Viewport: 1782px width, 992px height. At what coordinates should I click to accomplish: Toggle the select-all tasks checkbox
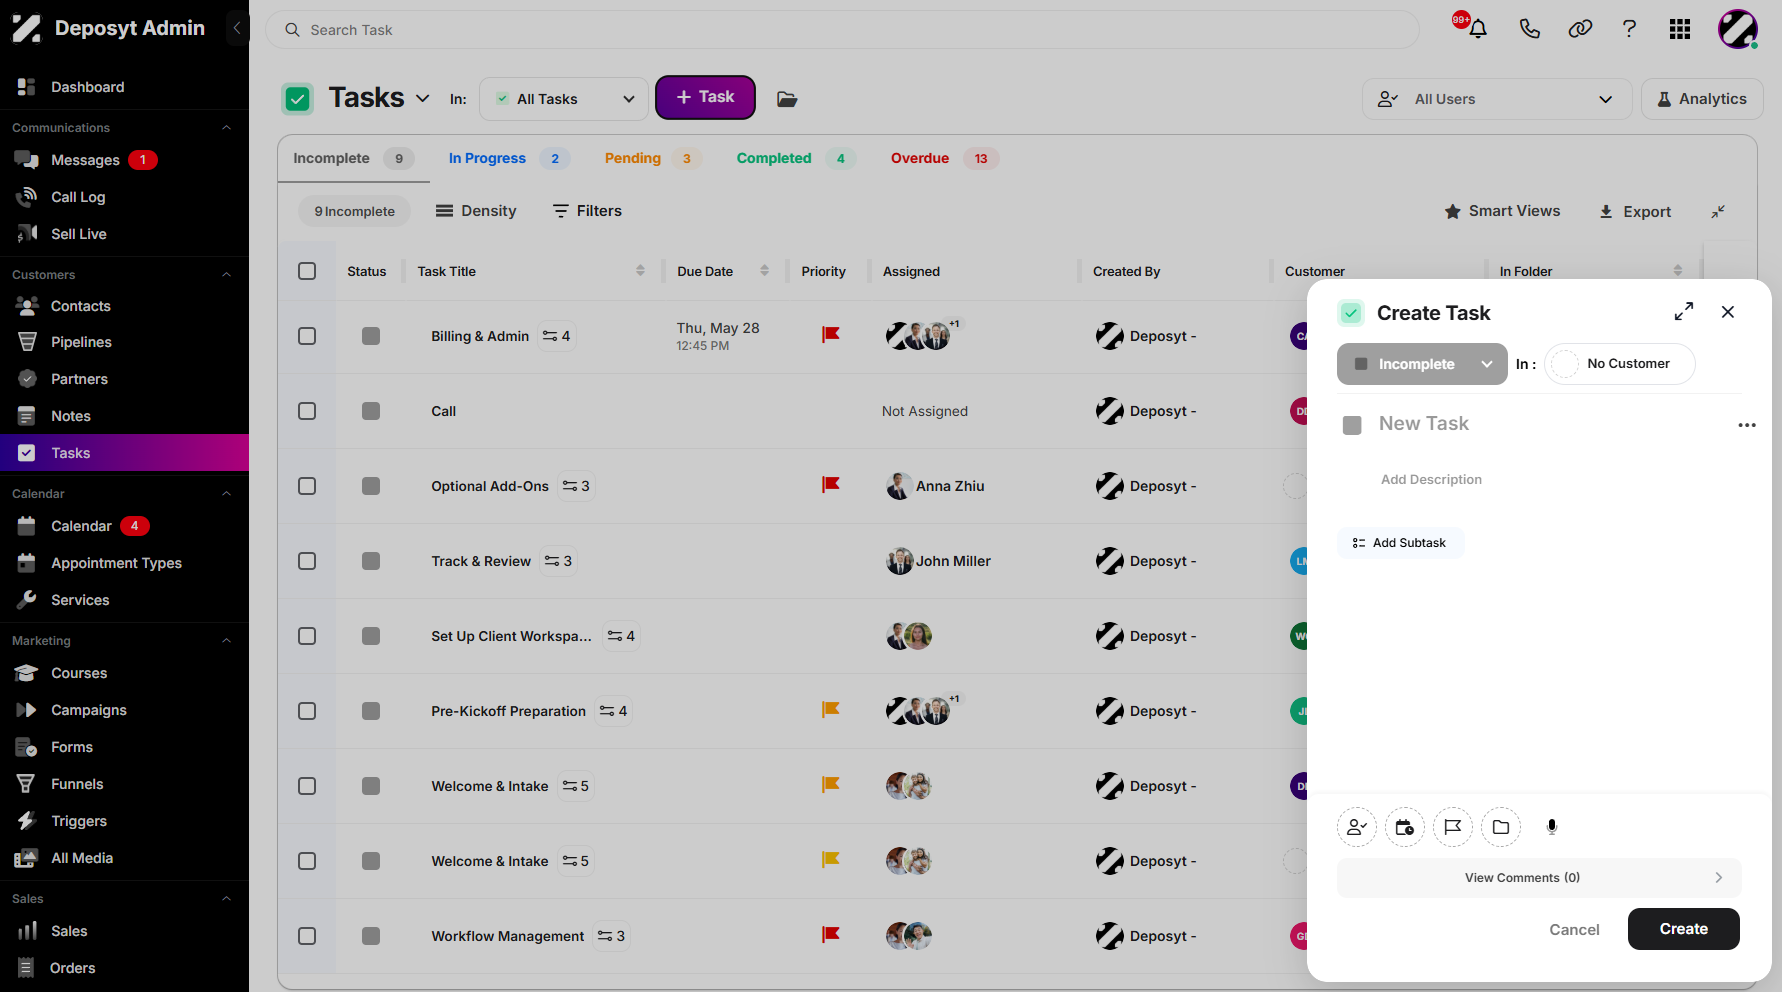[x=307, y=271]
